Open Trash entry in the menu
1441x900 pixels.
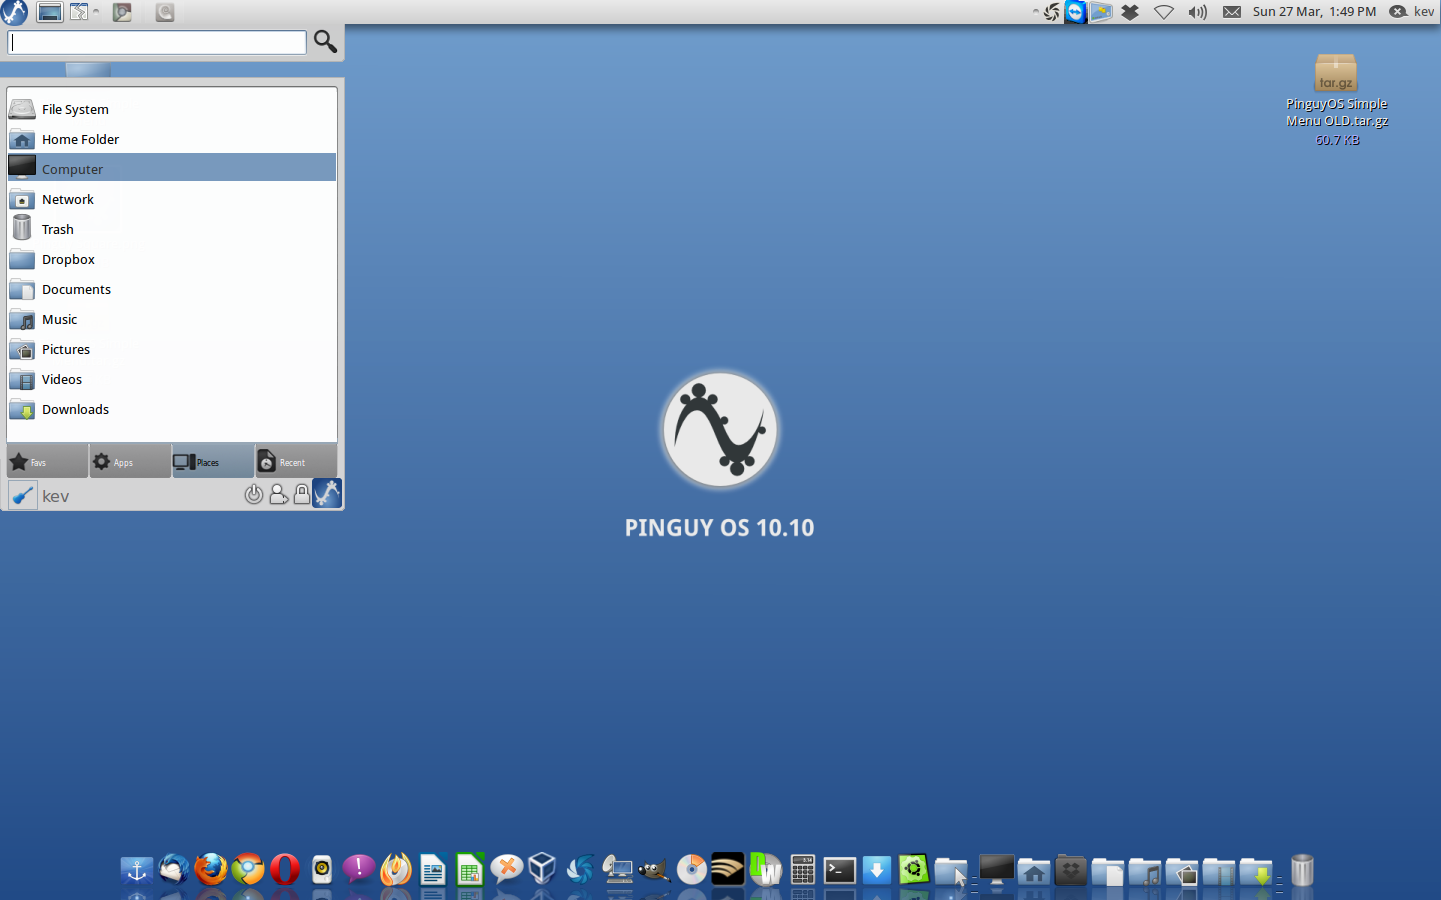(x=172, y=229)
